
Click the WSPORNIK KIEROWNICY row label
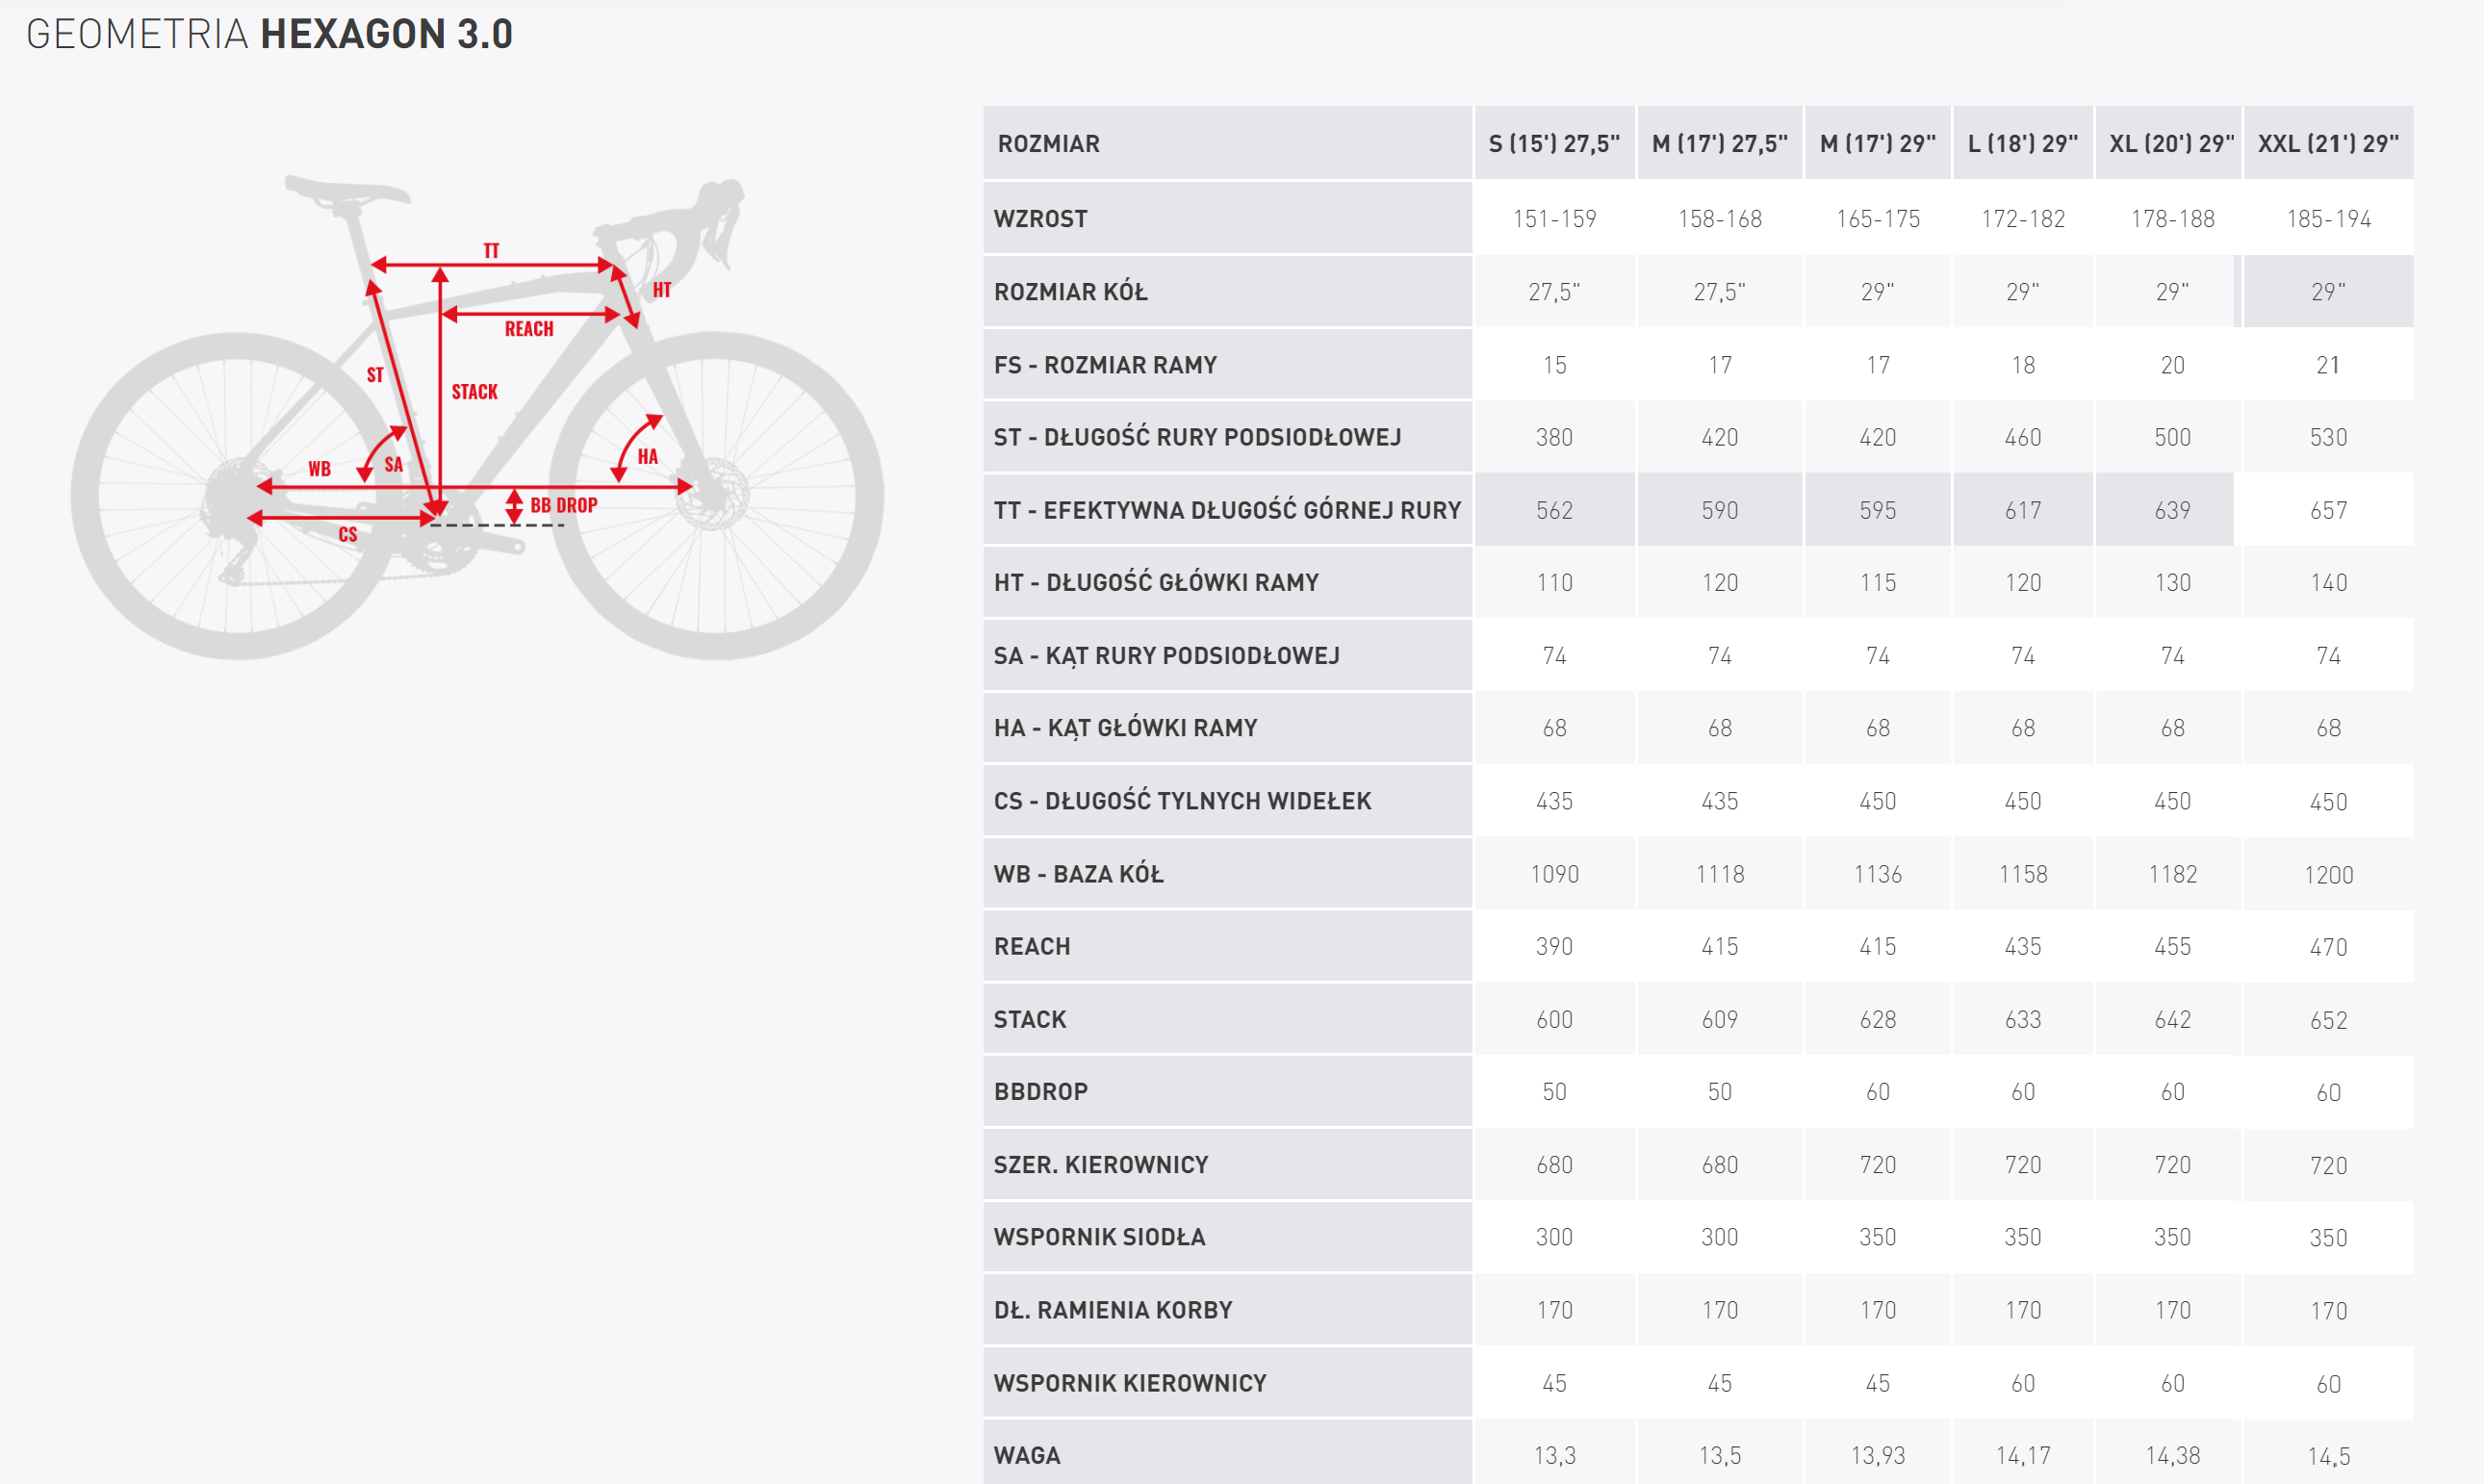pyautogui.click(x=1129, y=1383)
